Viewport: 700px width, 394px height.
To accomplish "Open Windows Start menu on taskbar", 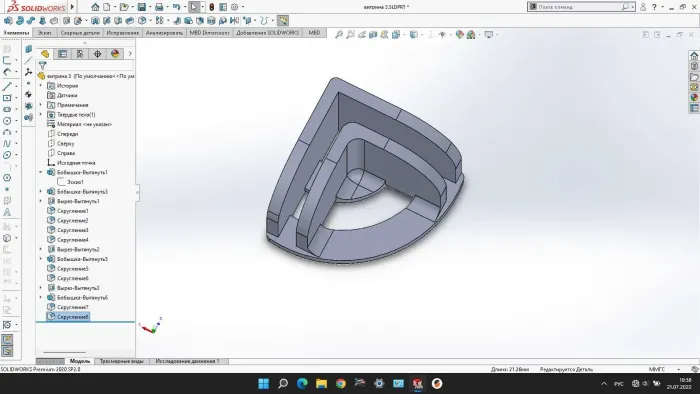I will 263,383.
